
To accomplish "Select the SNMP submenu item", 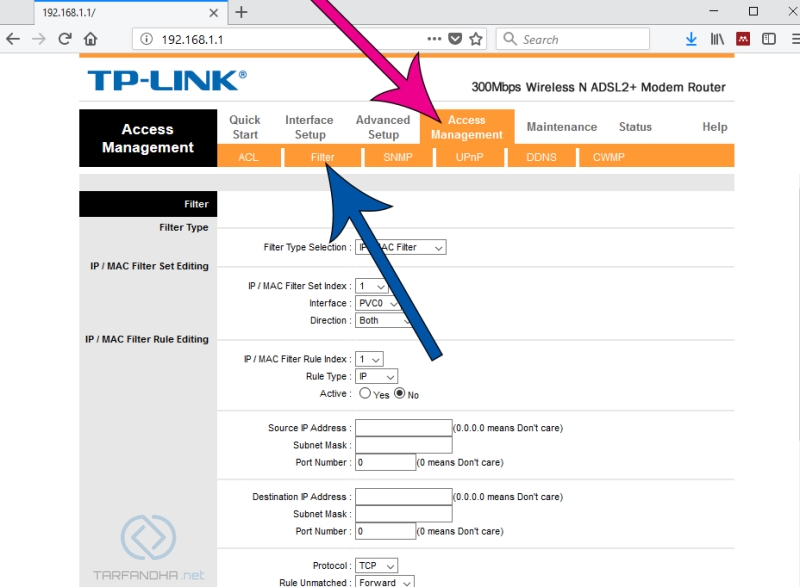I will click(x=398, y=157).
